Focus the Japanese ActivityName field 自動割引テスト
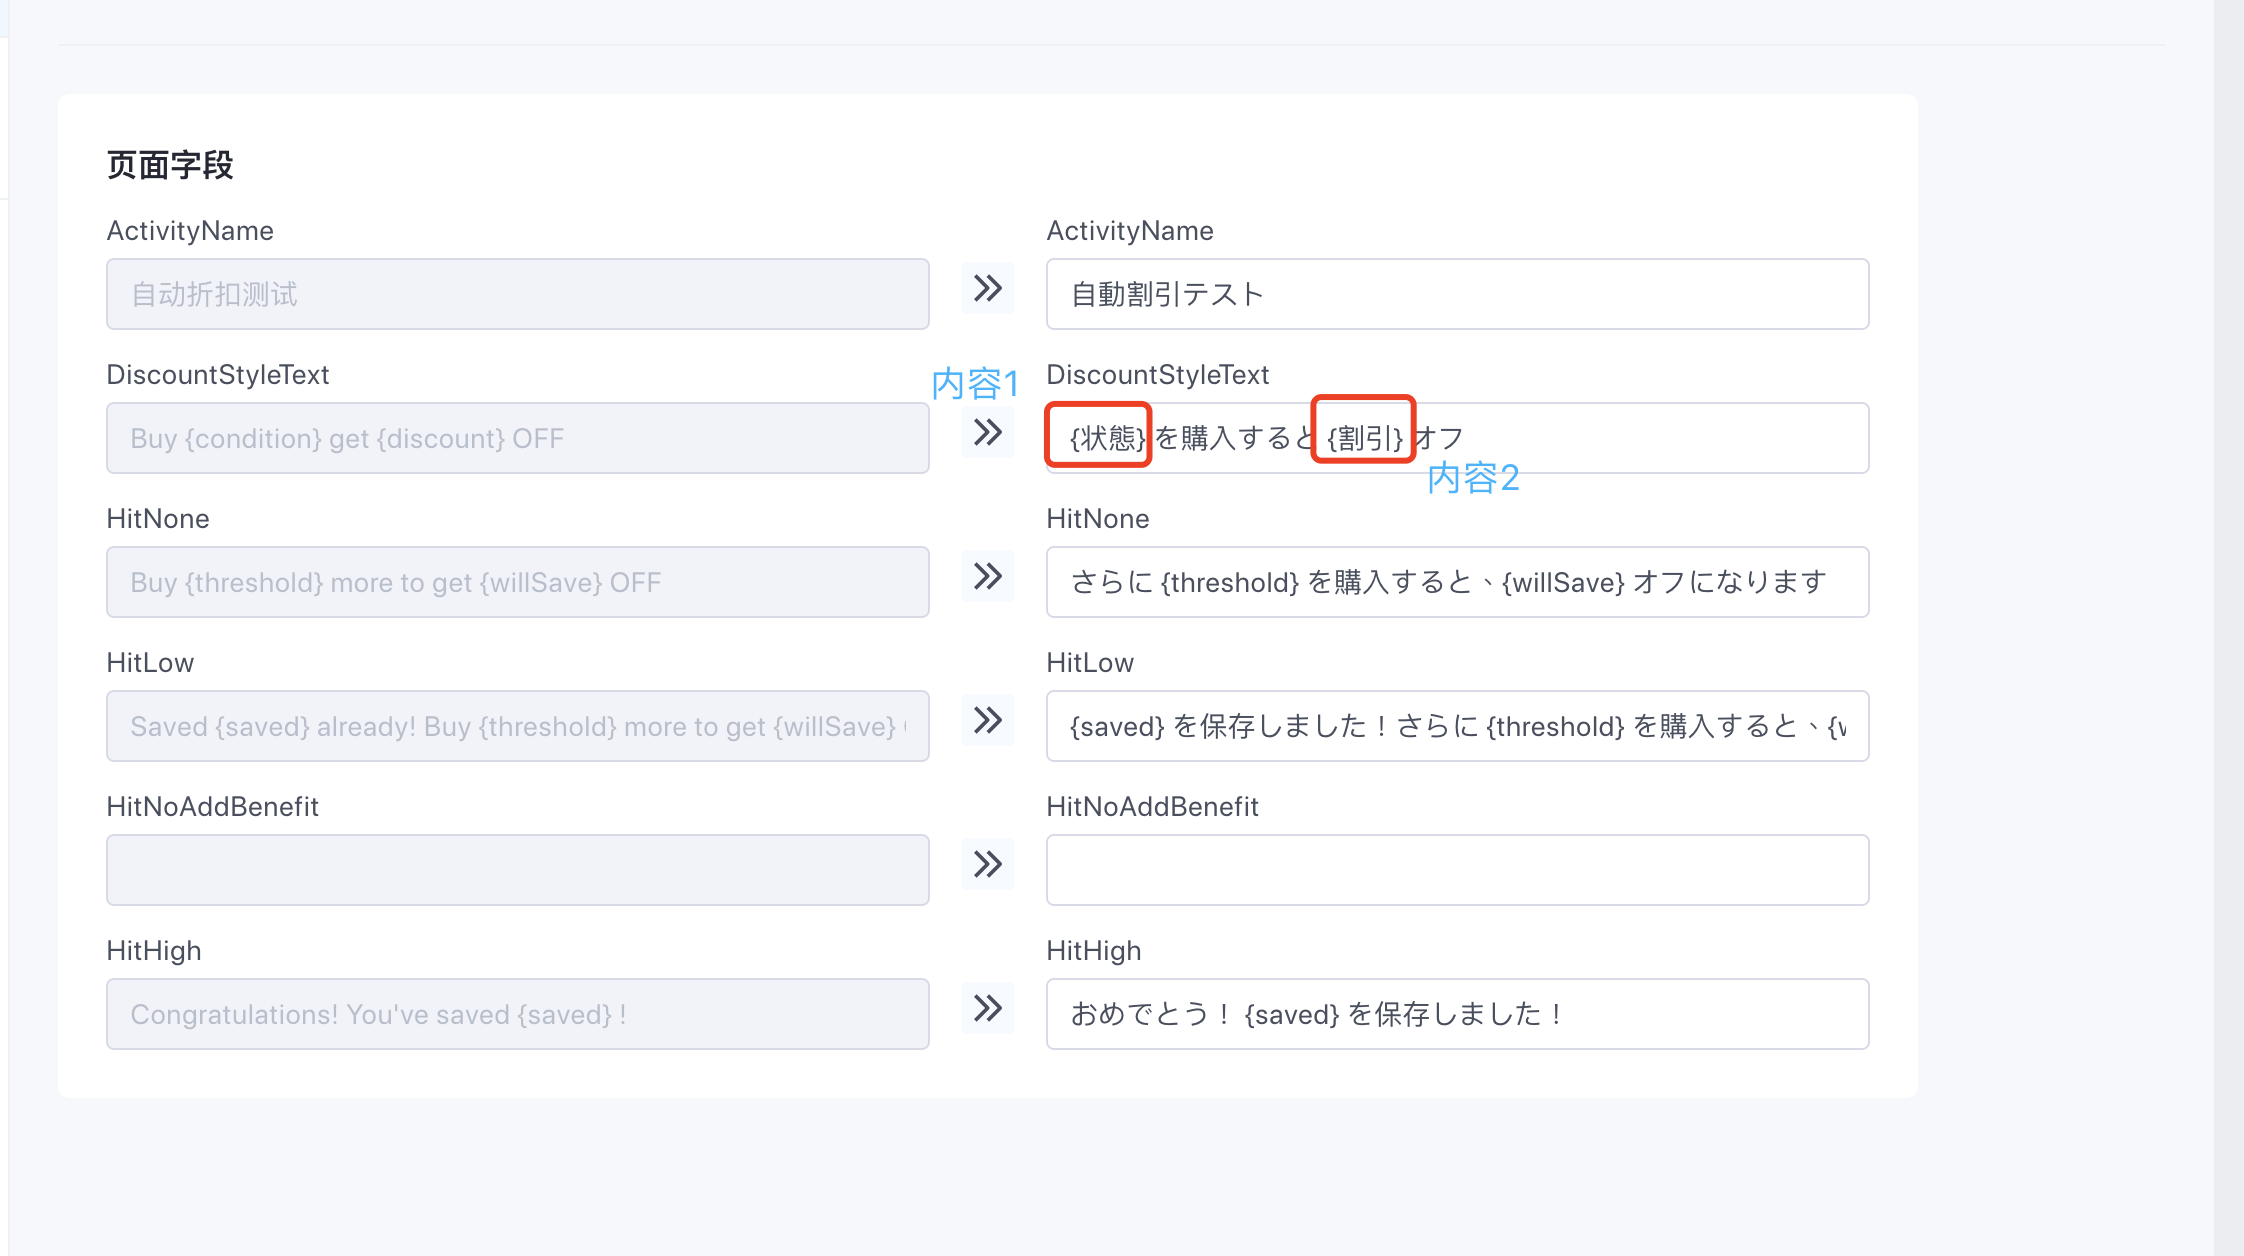Image resolution: width=2244 pixels, height=1256 pixels. click(x=1457, y=294)
